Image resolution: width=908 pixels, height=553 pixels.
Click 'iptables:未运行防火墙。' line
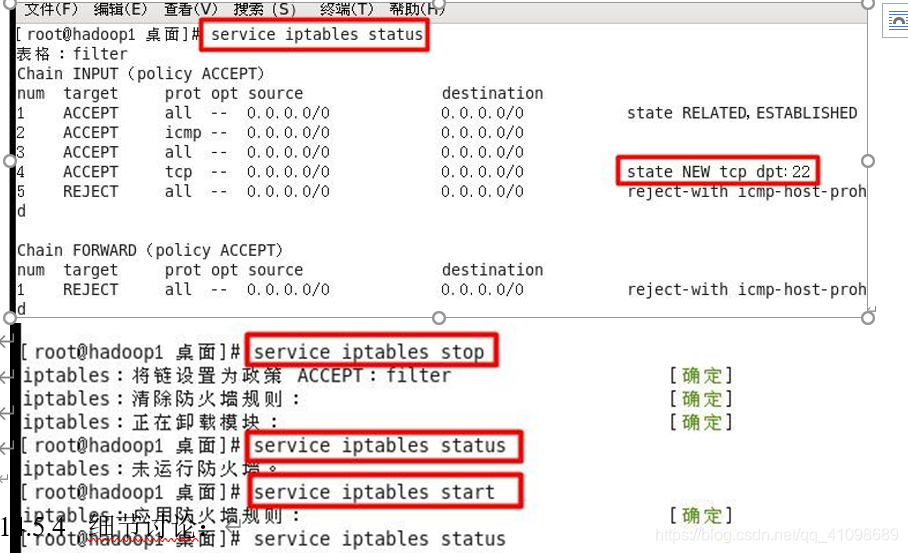151,468
